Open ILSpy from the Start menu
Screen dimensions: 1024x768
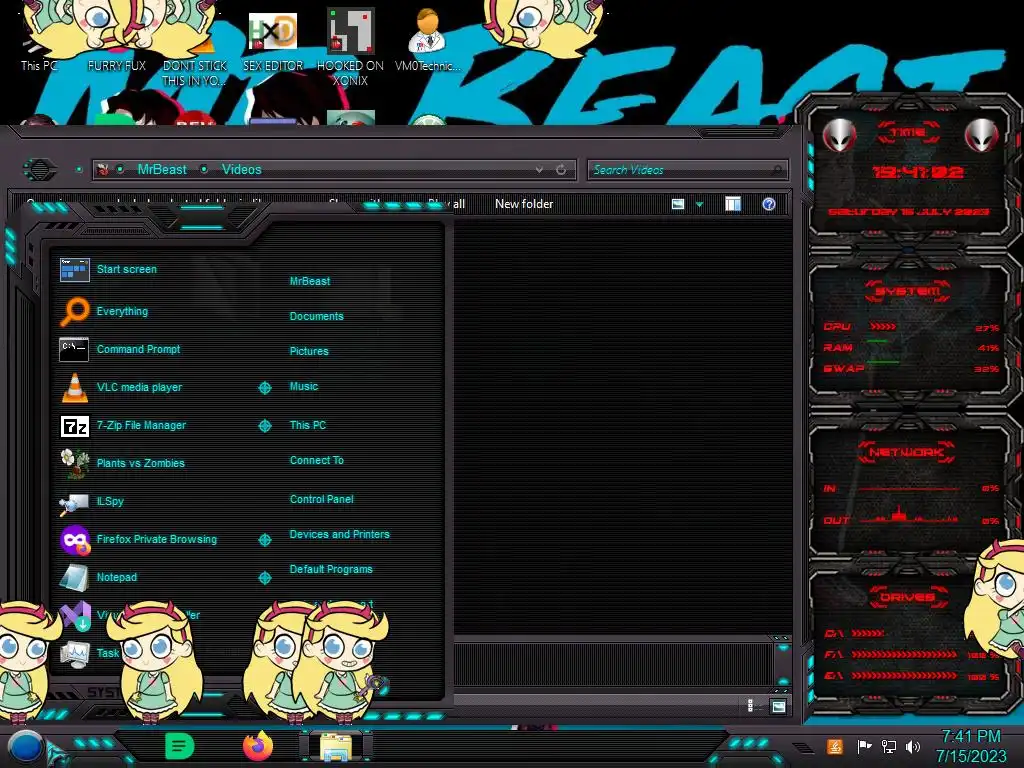pos(91,502)
